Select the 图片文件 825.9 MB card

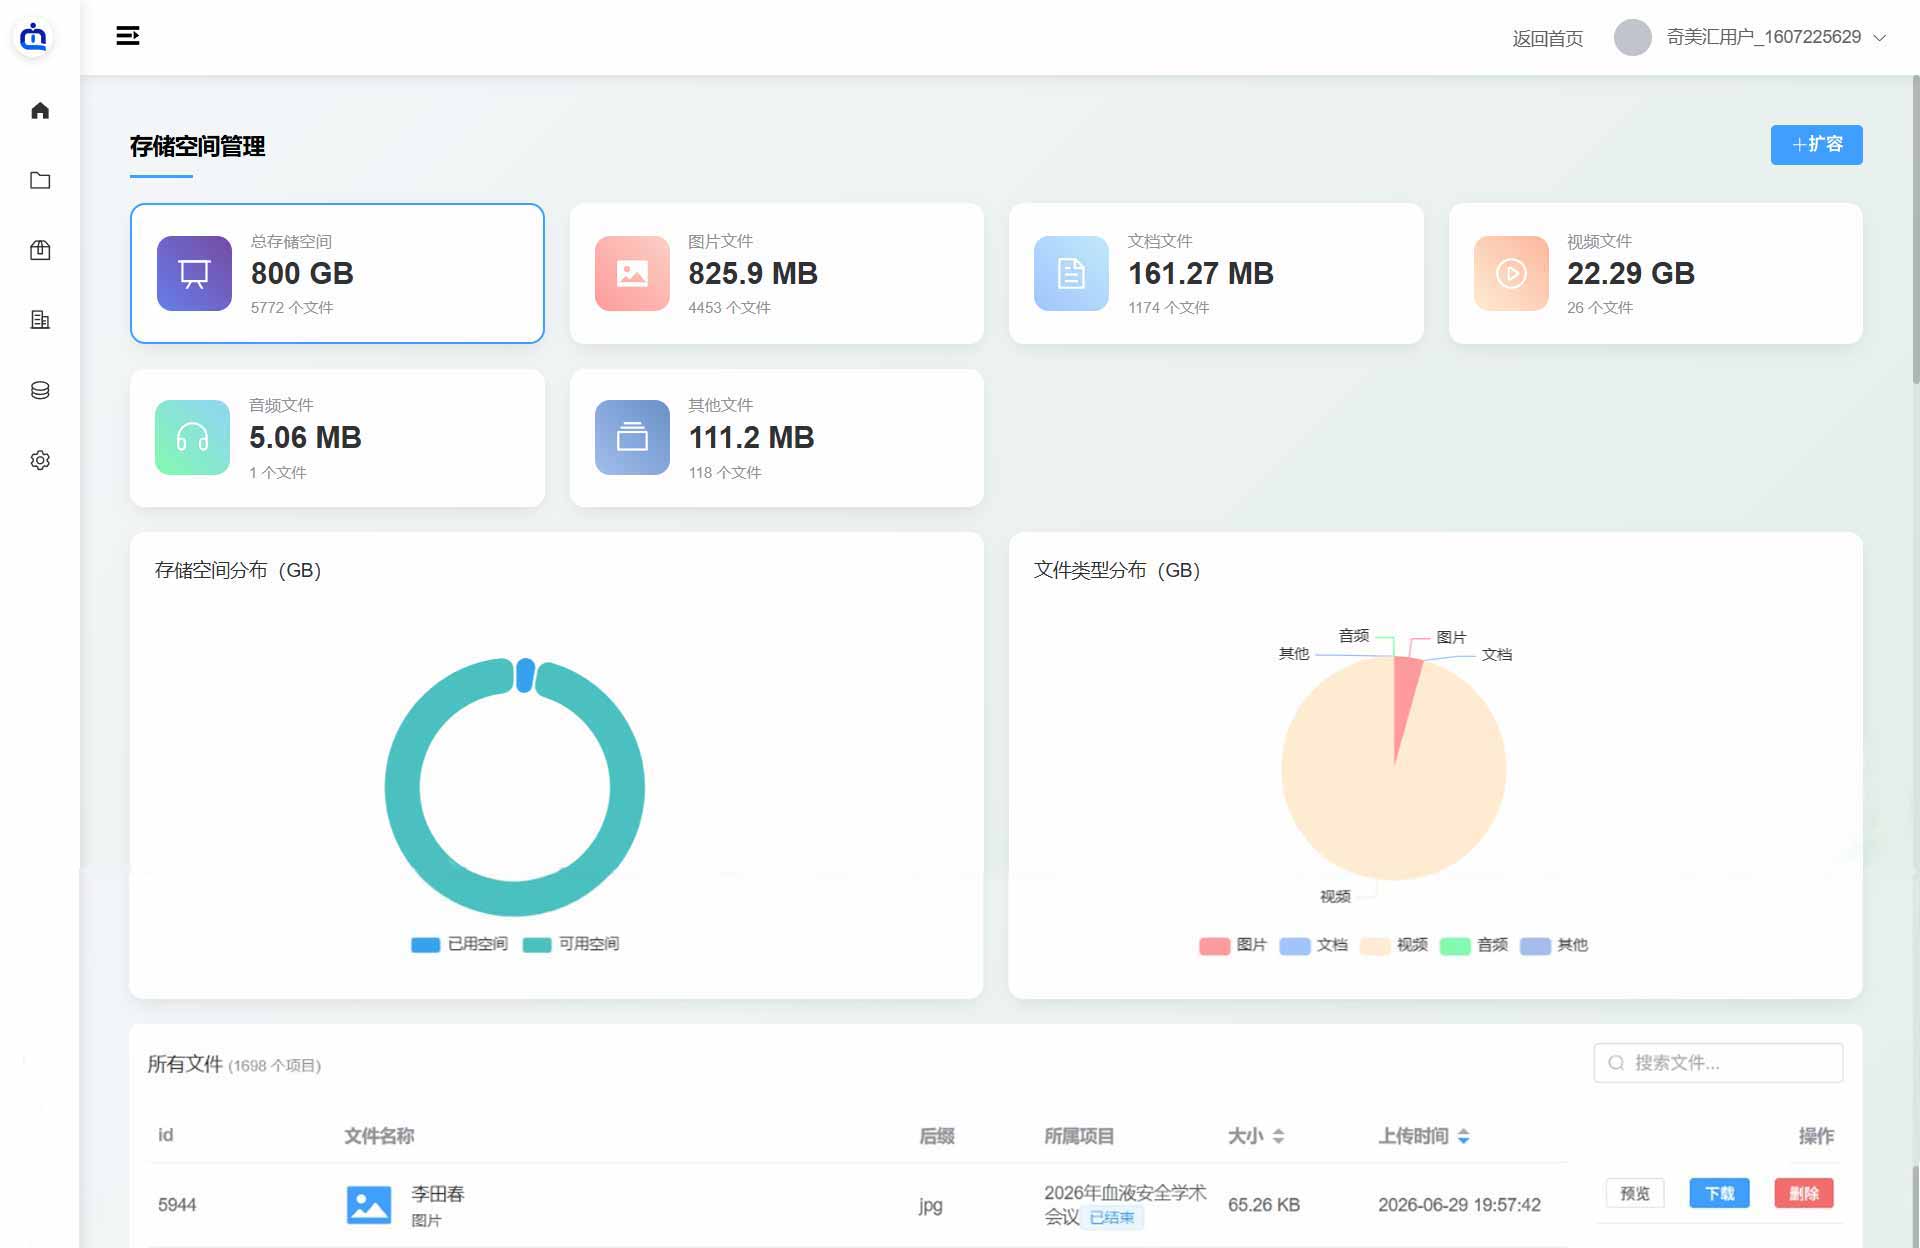coord(777,273)
